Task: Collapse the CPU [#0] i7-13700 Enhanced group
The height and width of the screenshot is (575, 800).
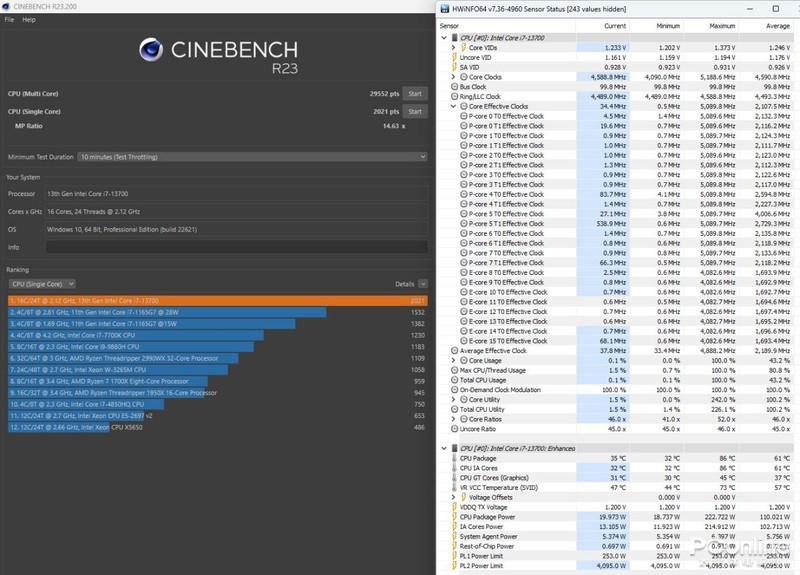Action: click(x=444, y=448)
